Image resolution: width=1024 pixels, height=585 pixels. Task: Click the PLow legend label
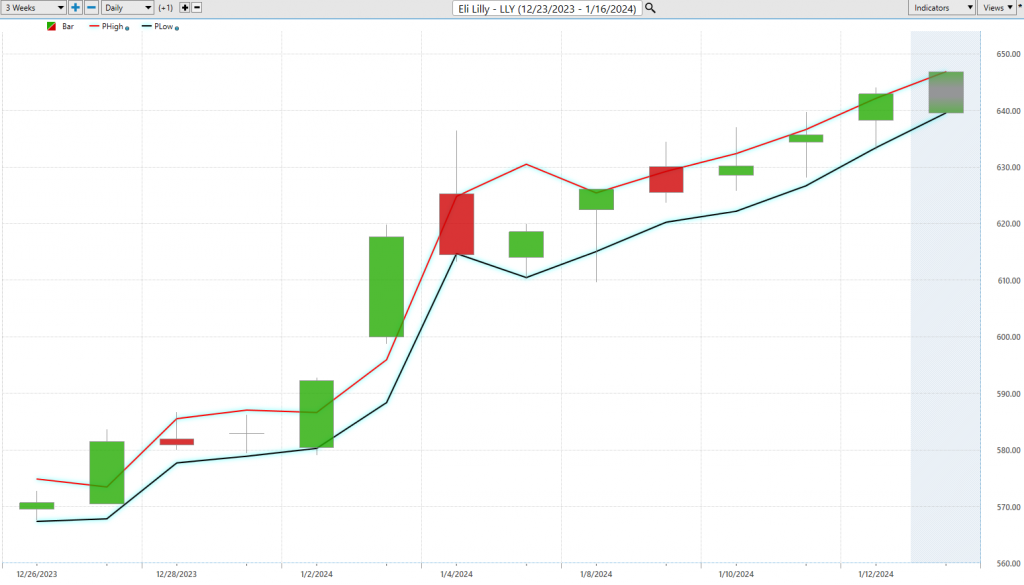[164, 27]
